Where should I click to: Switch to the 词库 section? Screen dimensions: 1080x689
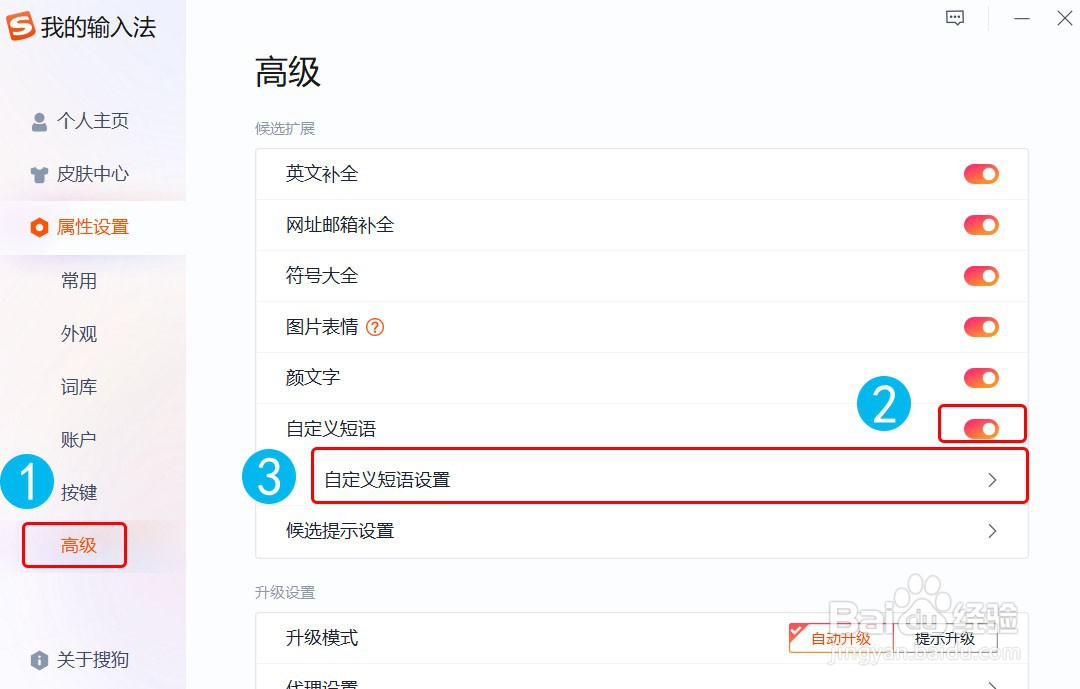tap(79, 387)
